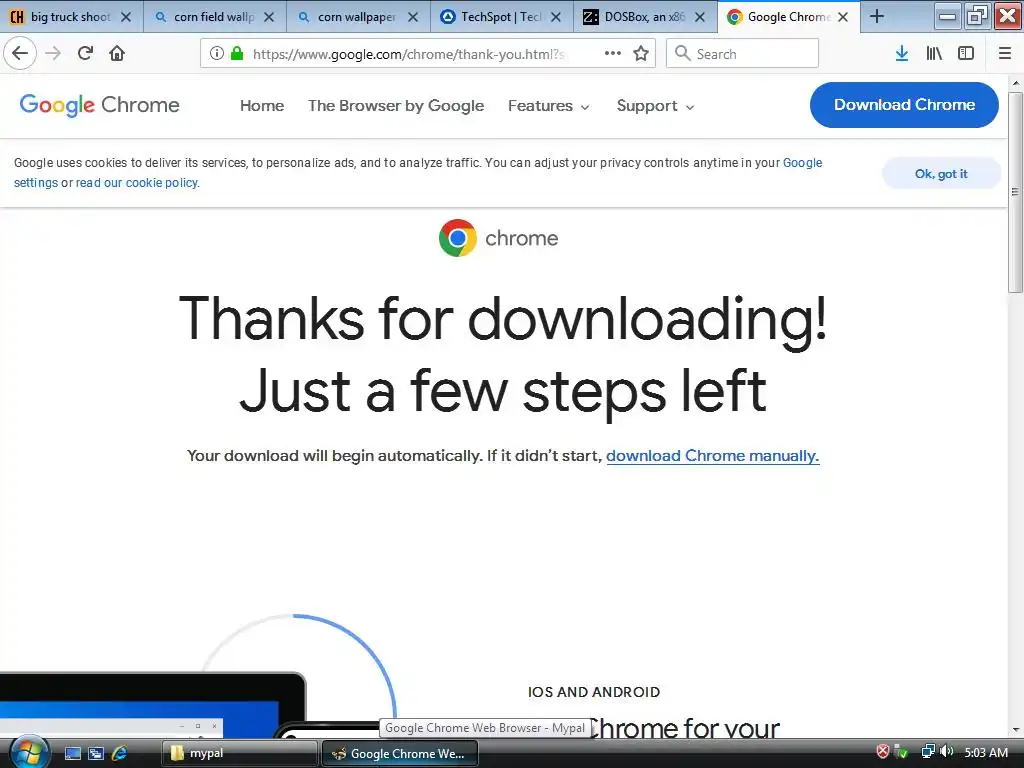Expand the Support dropdown menu
This screenshot has height=768, width=1024.
655,106
